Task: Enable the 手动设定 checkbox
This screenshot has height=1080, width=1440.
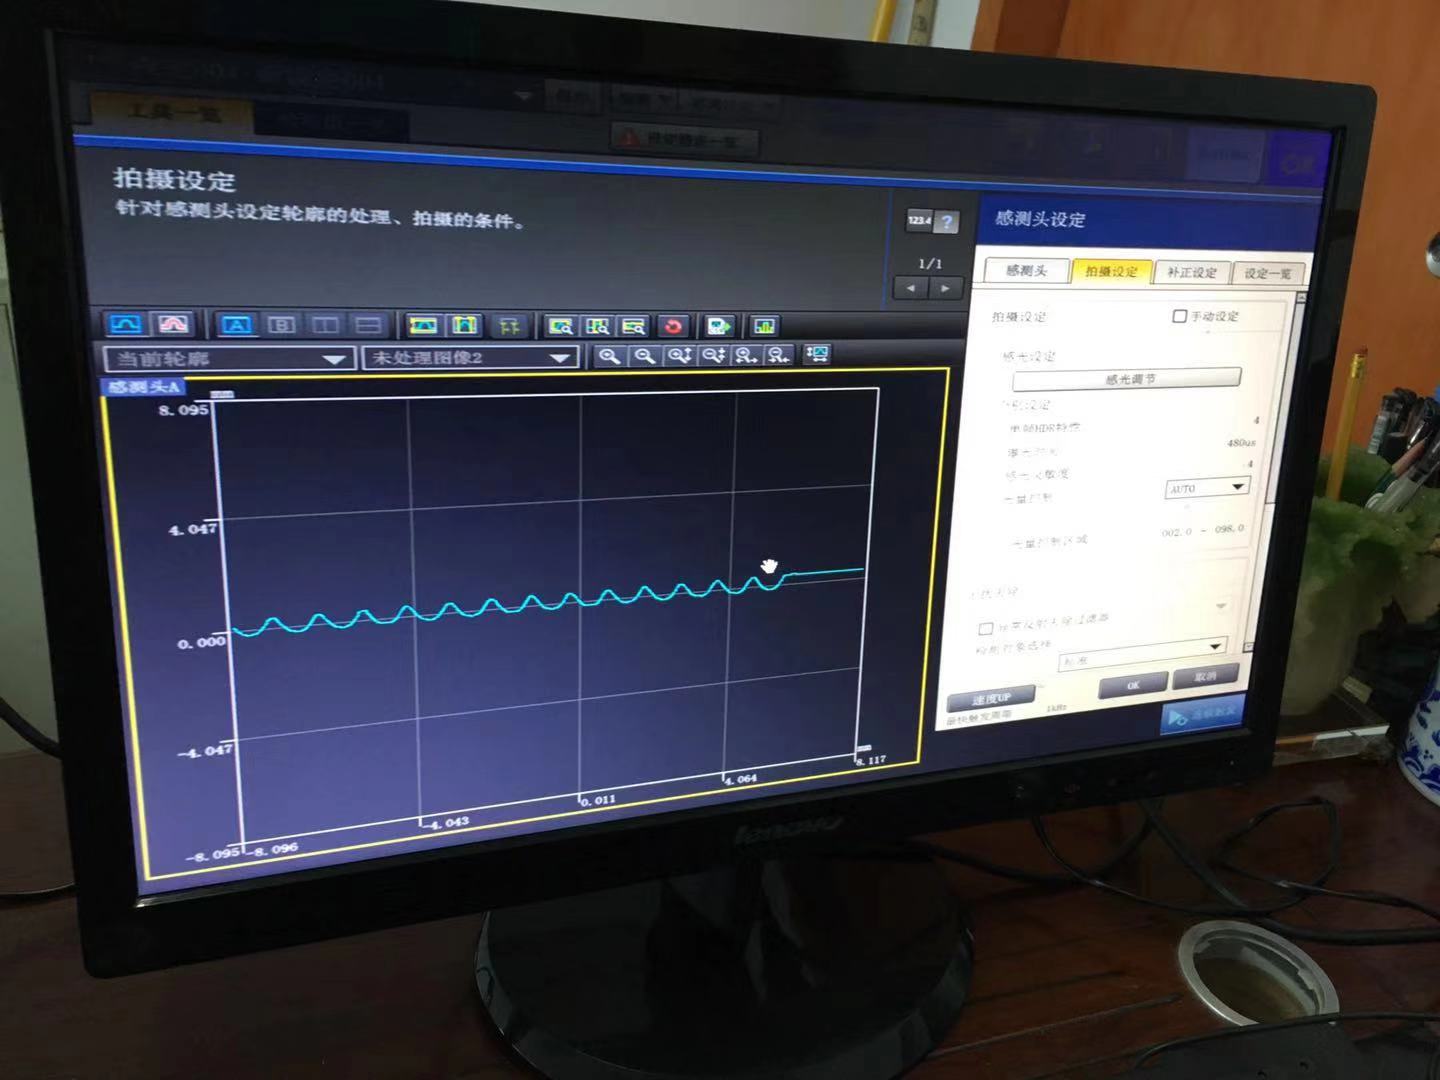Action: (1179, 316)
